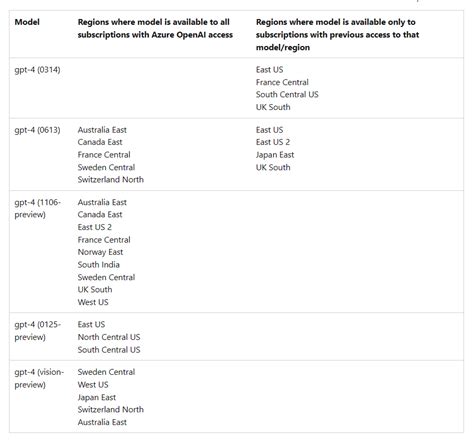
Task: Click the previous-access-only regions column header
Action: click(337, 35)
